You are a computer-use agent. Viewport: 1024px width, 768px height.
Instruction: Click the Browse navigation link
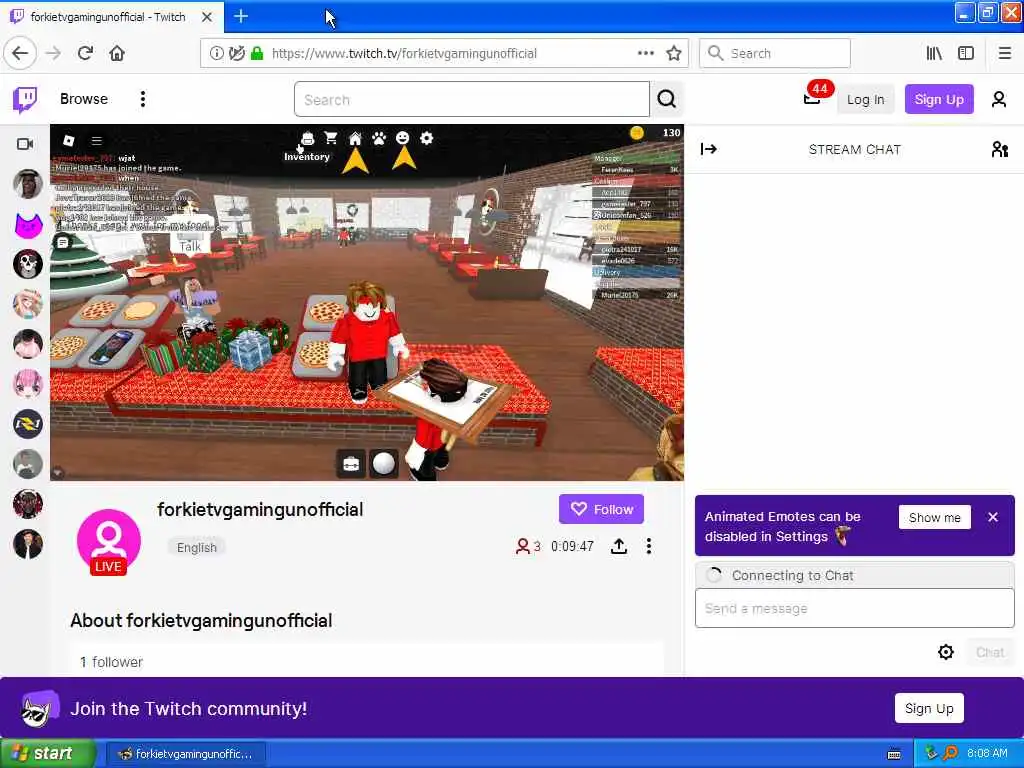point(84,99)
